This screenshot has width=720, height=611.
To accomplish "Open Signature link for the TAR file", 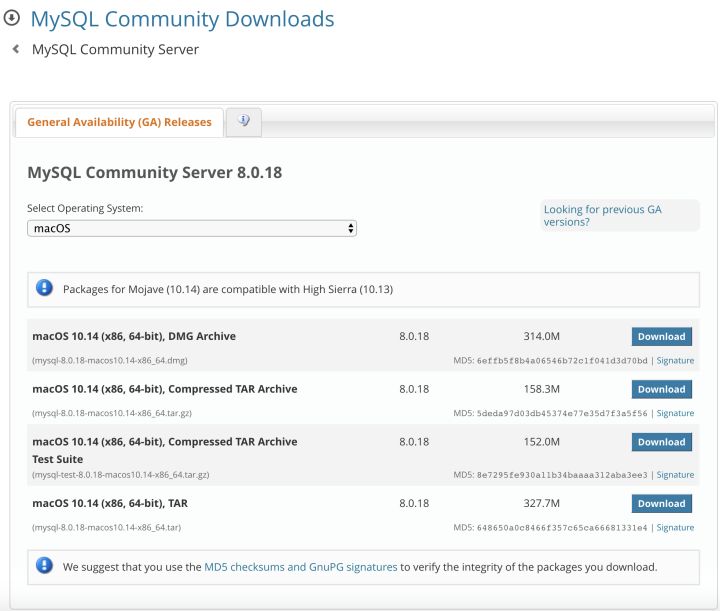I will point(675,527).
